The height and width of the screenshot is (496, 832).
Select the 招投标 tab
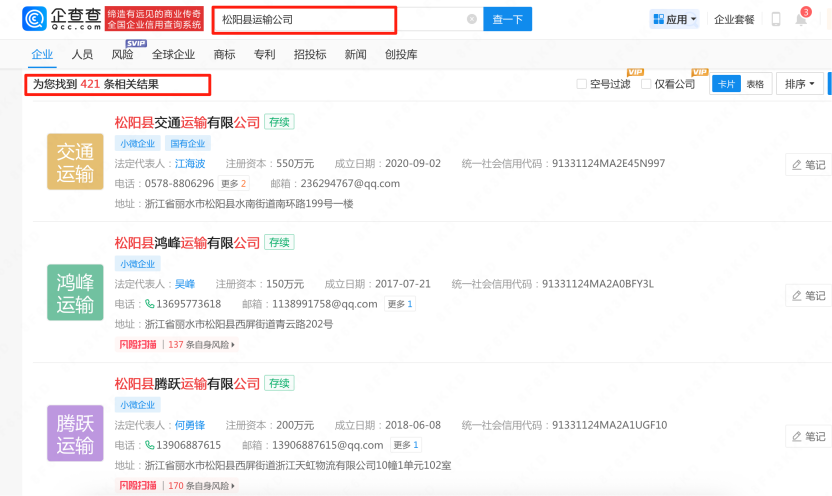[x=310, y=54]
